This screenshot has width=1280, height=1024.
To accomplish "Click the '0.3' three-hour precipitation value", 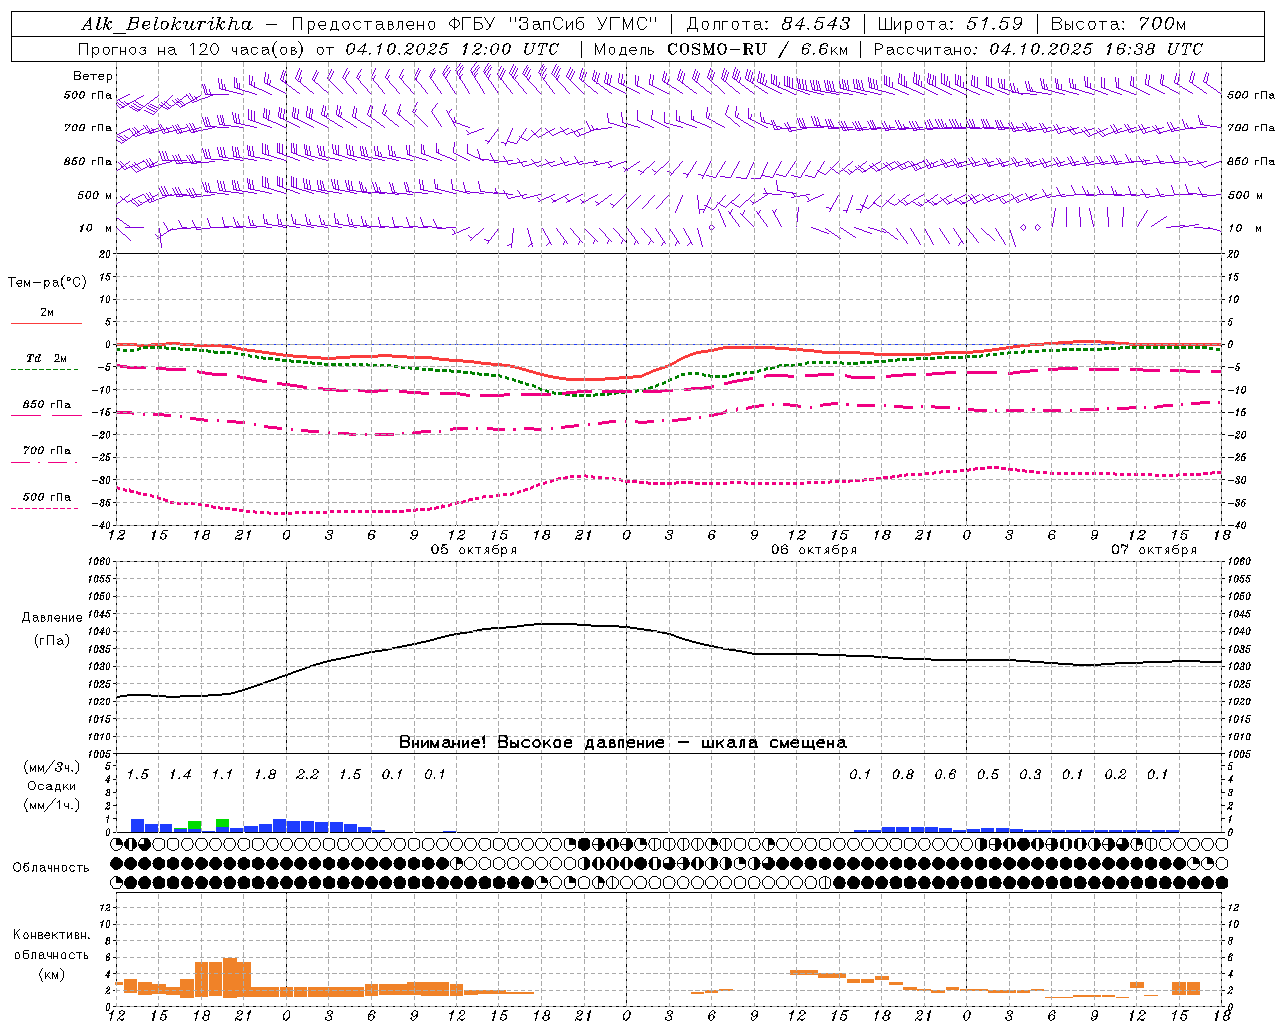I will point(1030,775).
